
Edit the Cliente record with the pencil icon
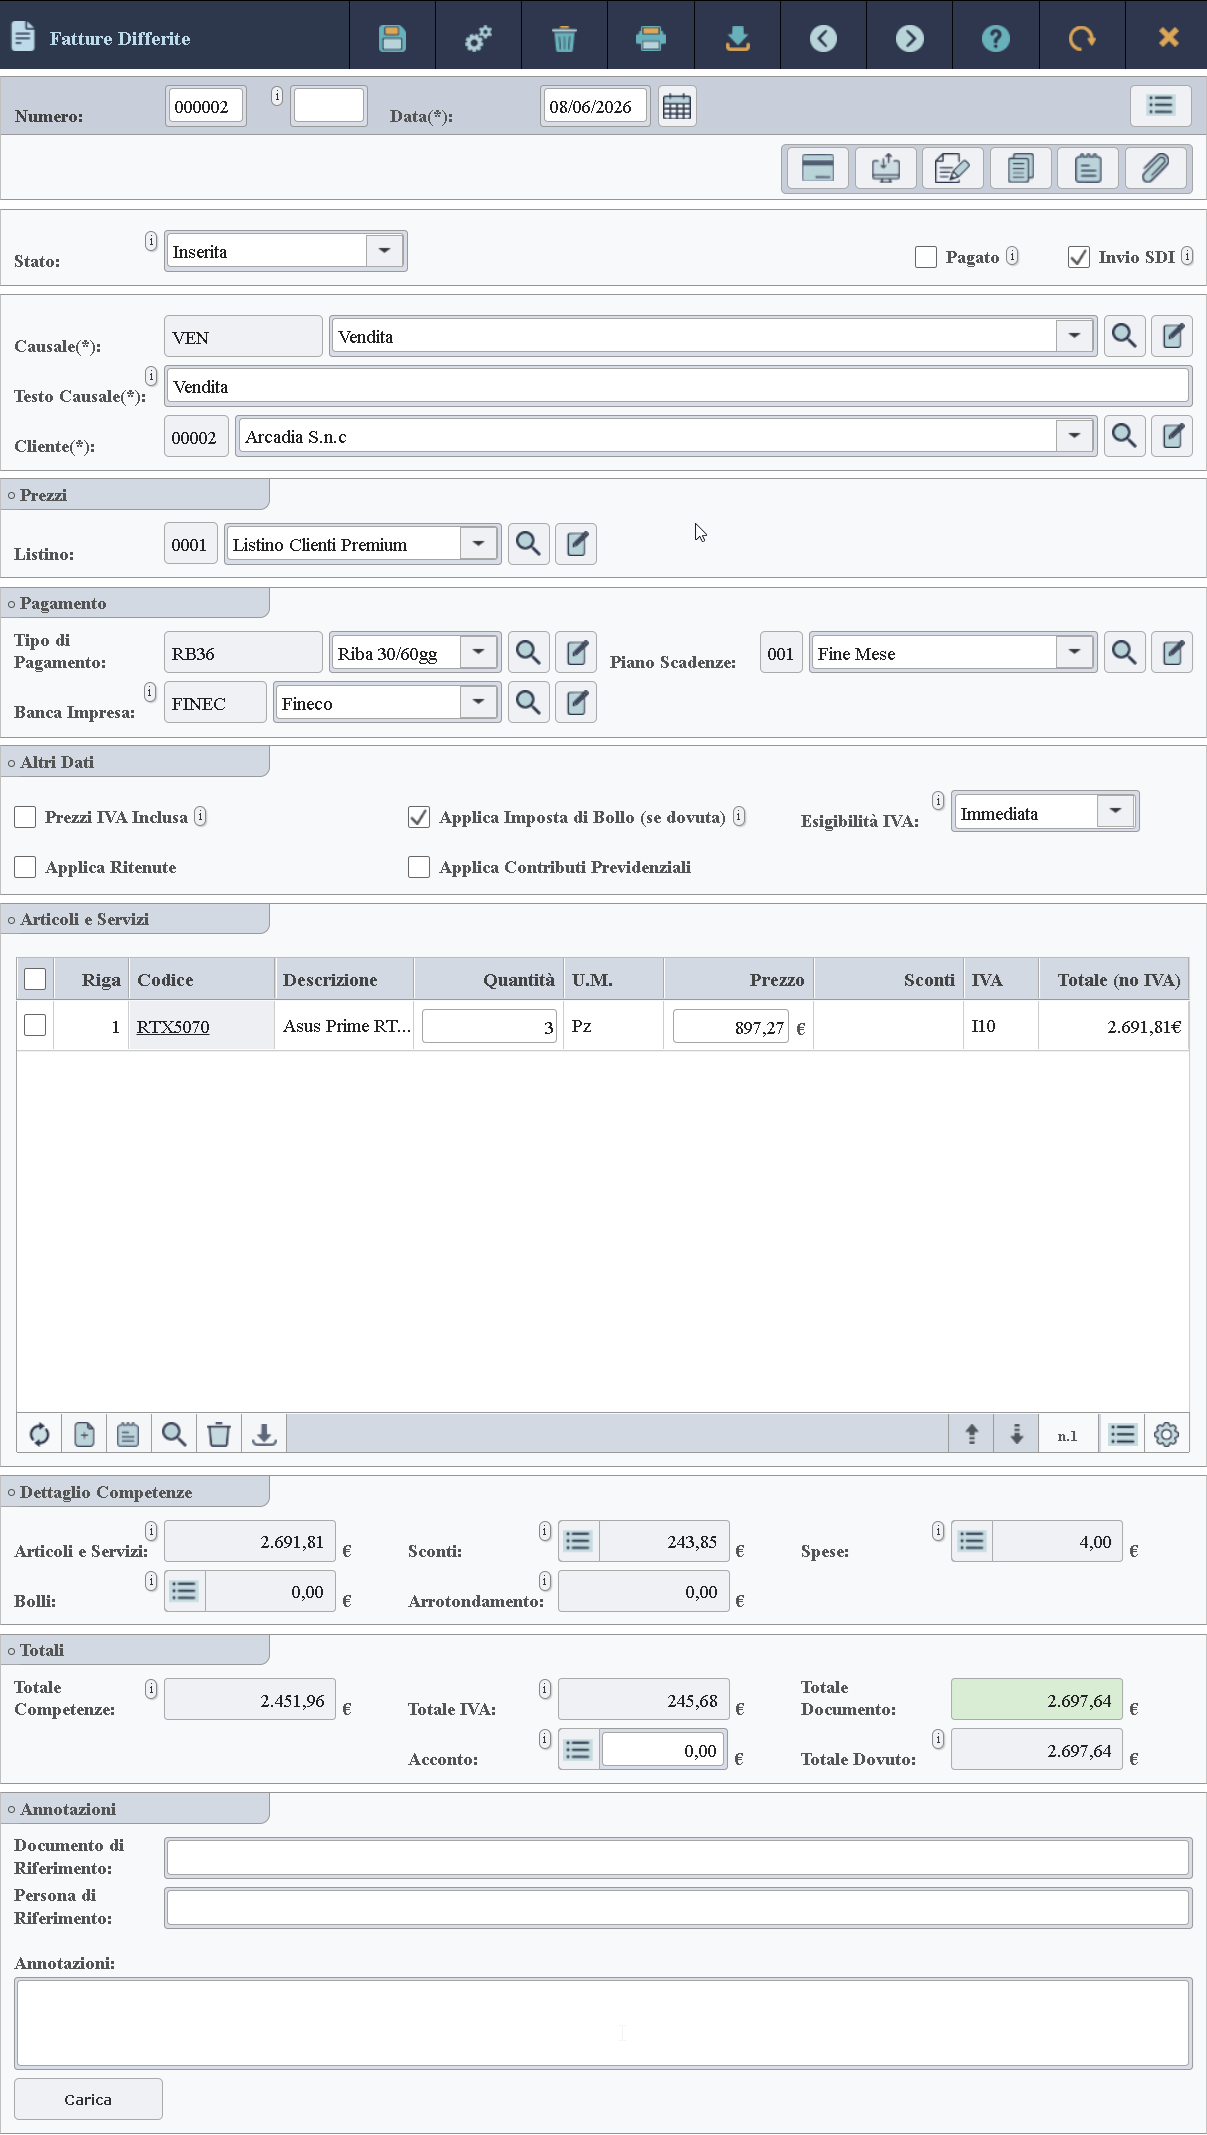(x=1172, y=436)
